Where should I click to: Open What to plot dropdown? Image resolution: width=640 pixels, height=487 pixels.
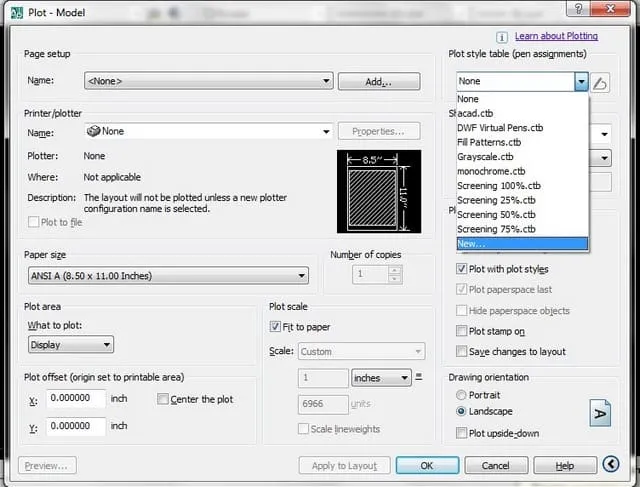click(71, 345)
